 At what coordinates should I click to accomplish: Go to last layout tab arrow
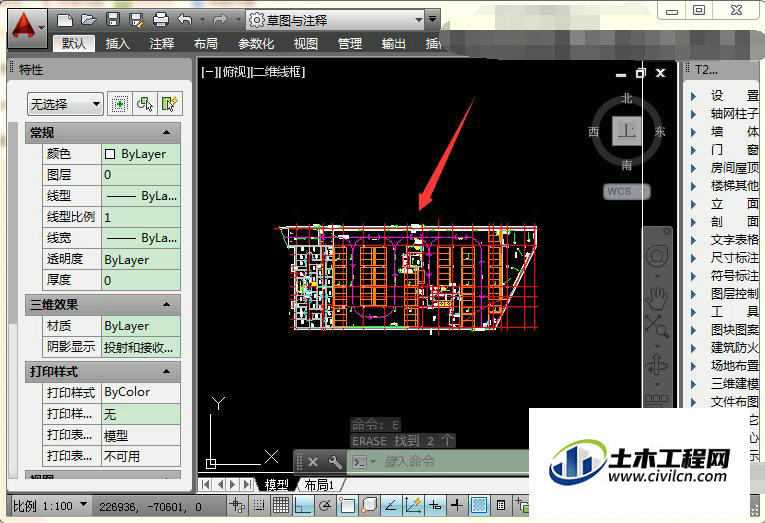[x=247, y=484]
